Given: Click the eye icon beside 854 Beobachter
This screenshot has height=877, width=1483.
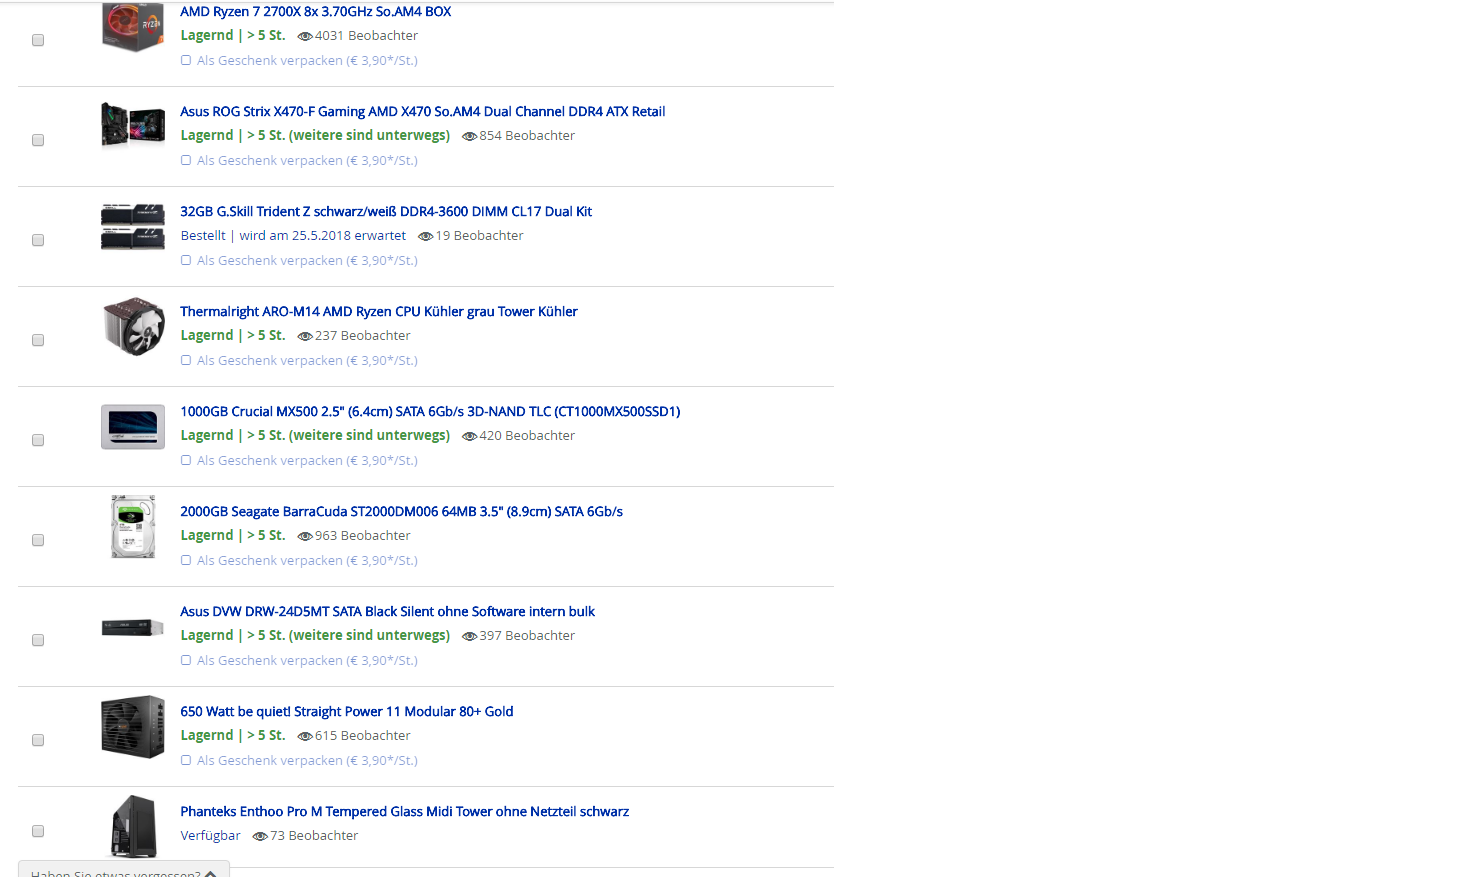Looking at the screenshot, I should tap(469, 136).
